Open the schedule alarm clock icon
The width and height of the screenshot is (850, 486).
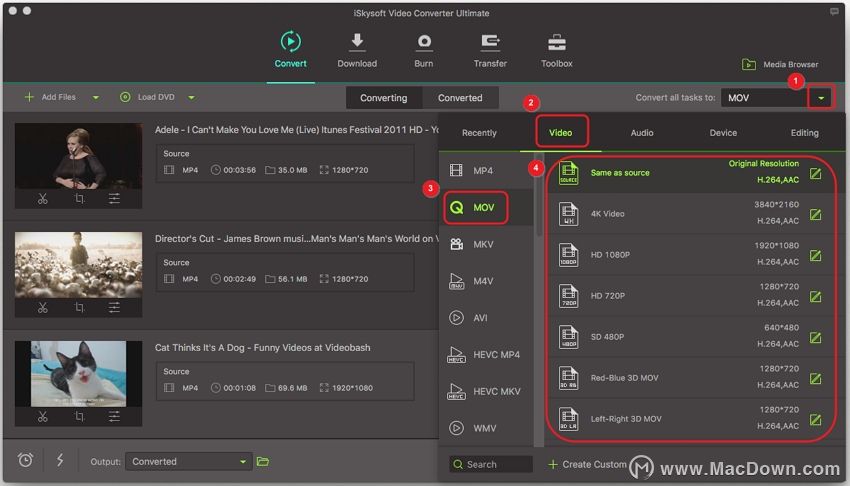[x=25, y=461]
